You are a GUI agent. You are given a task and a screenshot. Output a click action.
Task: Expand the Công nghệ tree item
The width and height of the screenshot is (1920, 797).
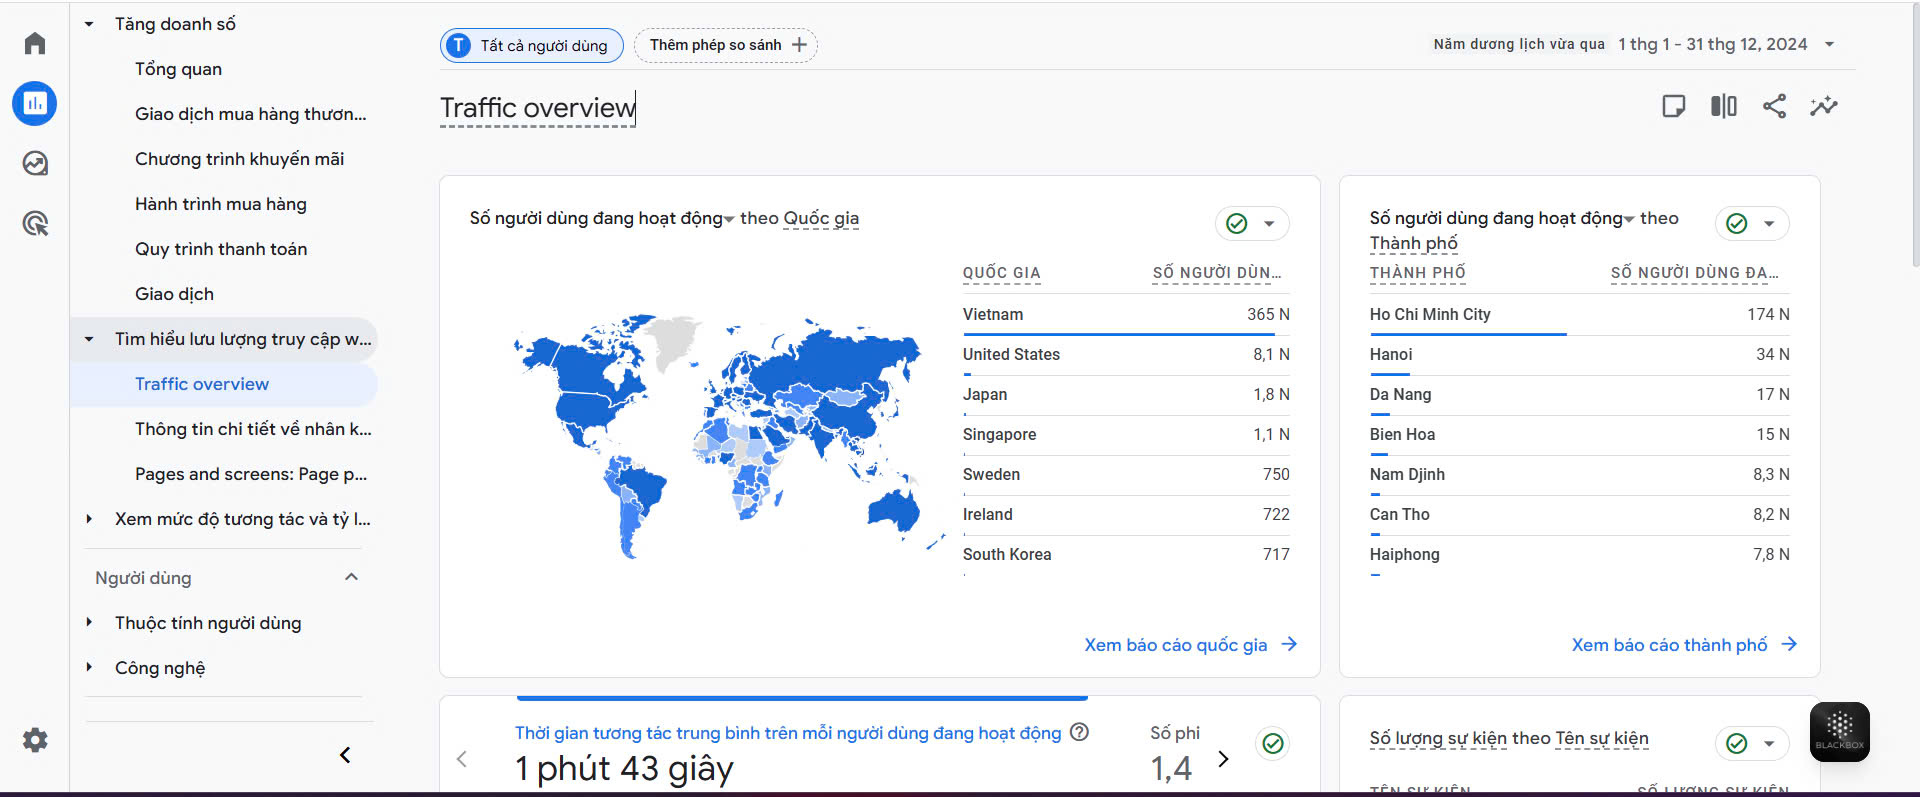pyautogui.click(x=89, y=667)
